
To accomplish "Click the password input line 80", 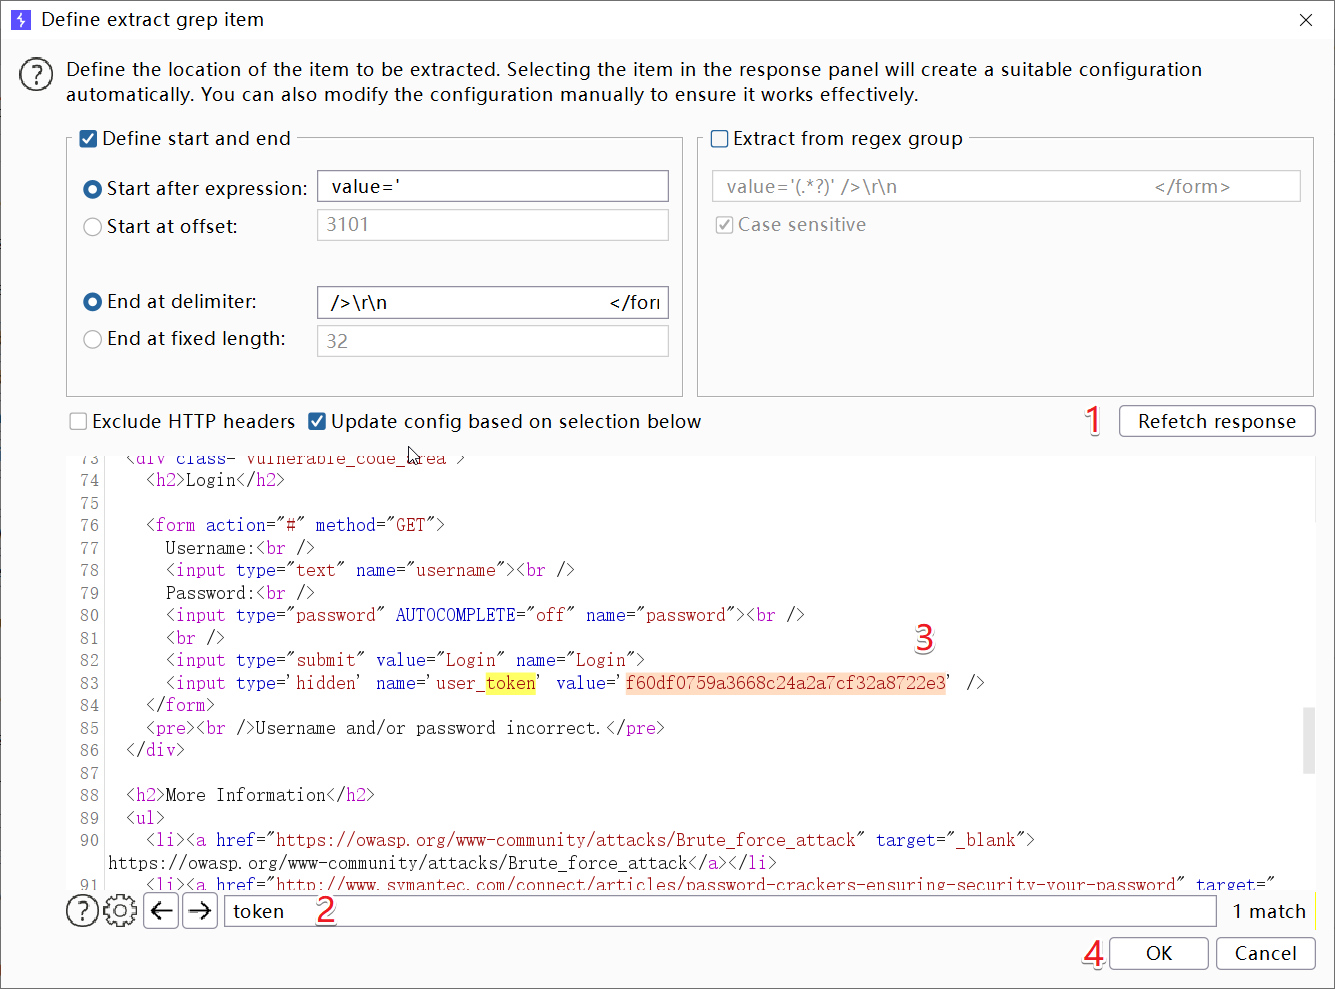I will tap(485, 615).
